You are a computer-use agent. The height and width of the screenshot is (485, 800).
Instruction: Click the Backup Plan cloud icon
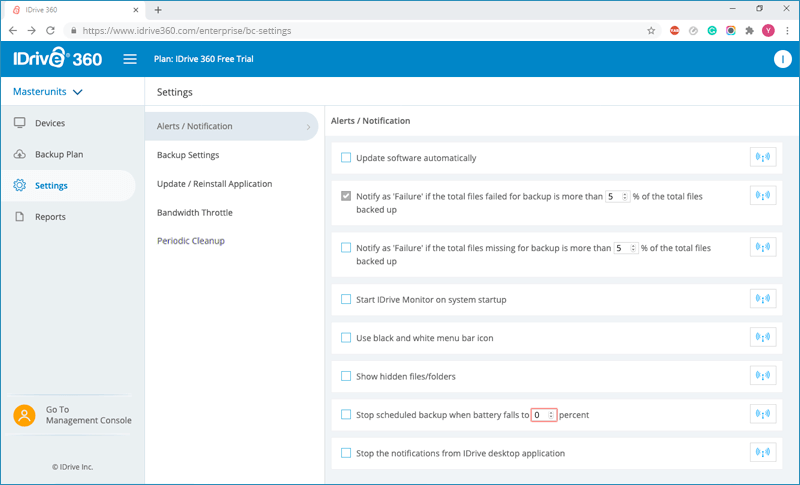20,154
